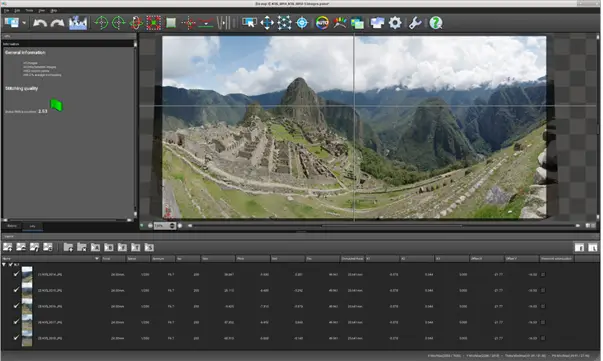Open the wrench settings tool
Image resolution: width=603 pixels, height=361 pixels.
click(x=415, y=23)
